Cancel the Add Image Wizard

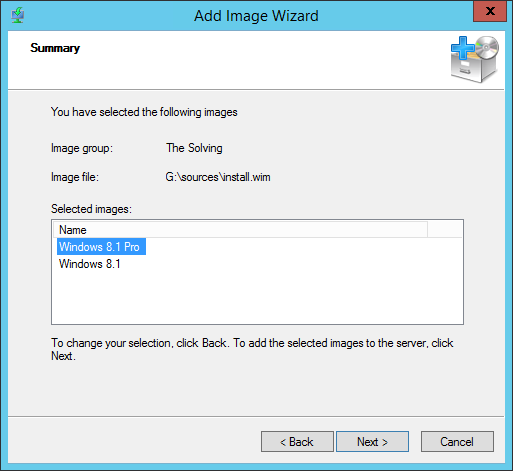pyautogui.click(x=457, y=442)
